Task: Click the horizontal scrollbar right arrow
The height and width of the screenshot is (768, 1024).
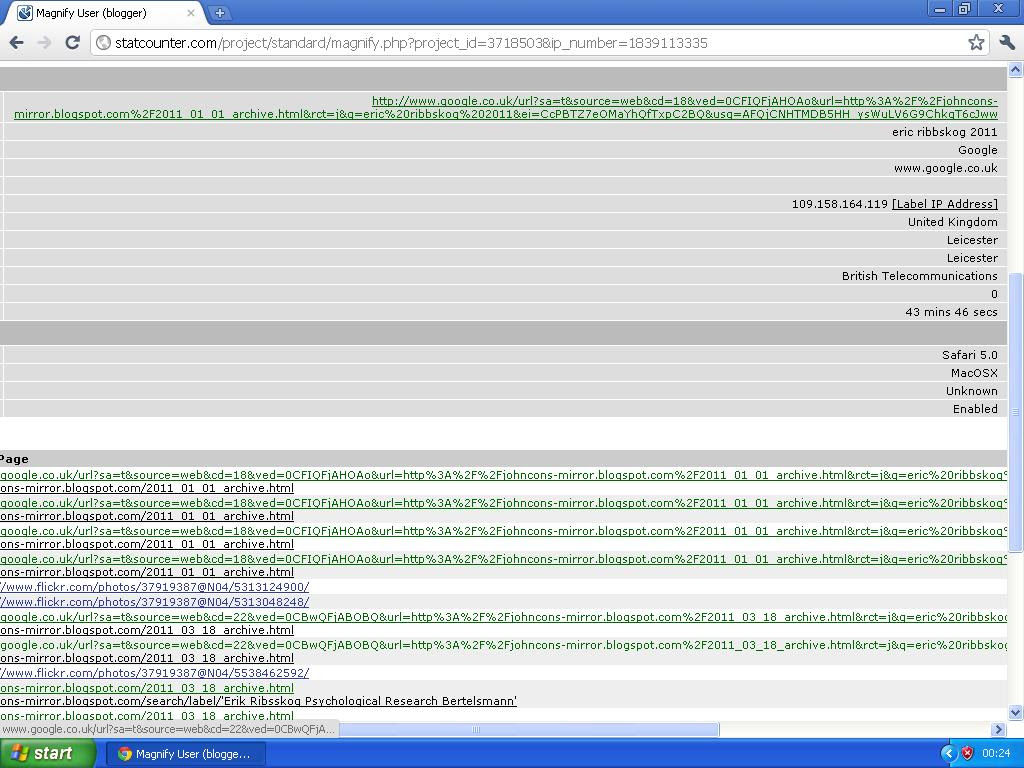Action: tap(998, 729)
